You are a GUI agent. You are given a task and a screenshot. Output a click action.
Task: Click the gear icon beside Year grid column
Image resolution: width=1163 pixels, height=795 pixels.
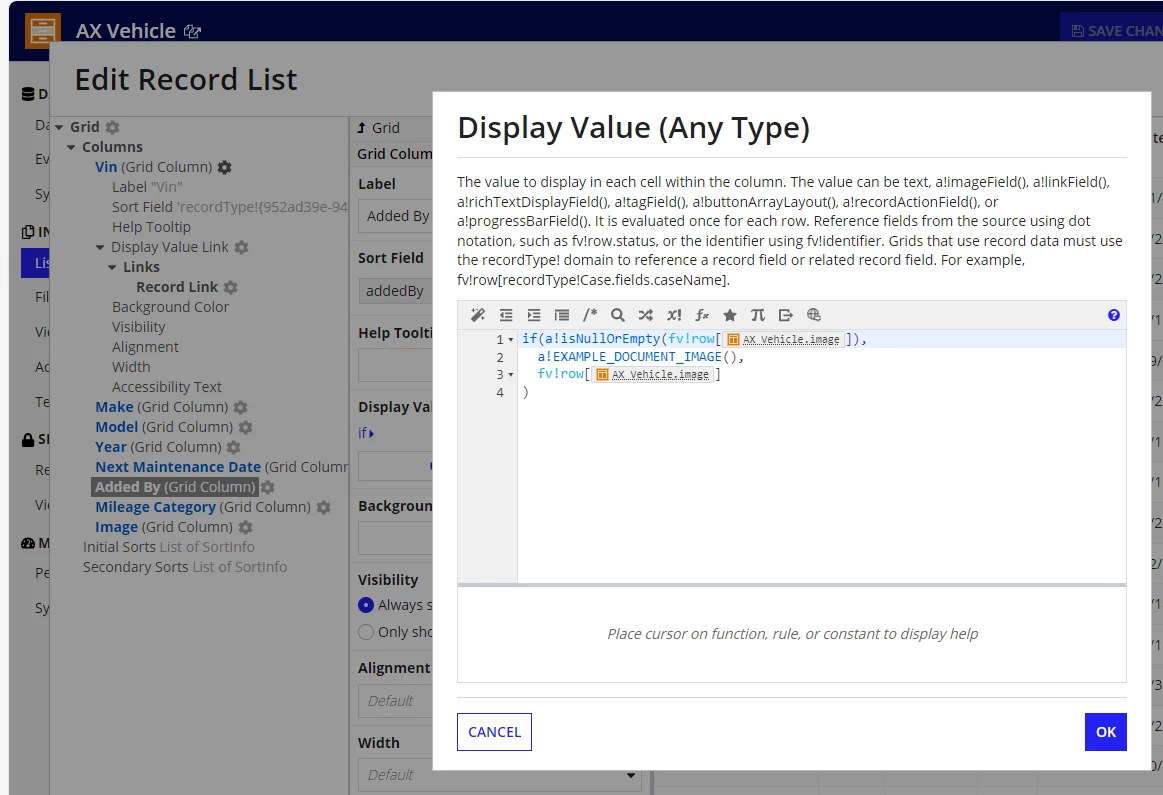point(234,447)
